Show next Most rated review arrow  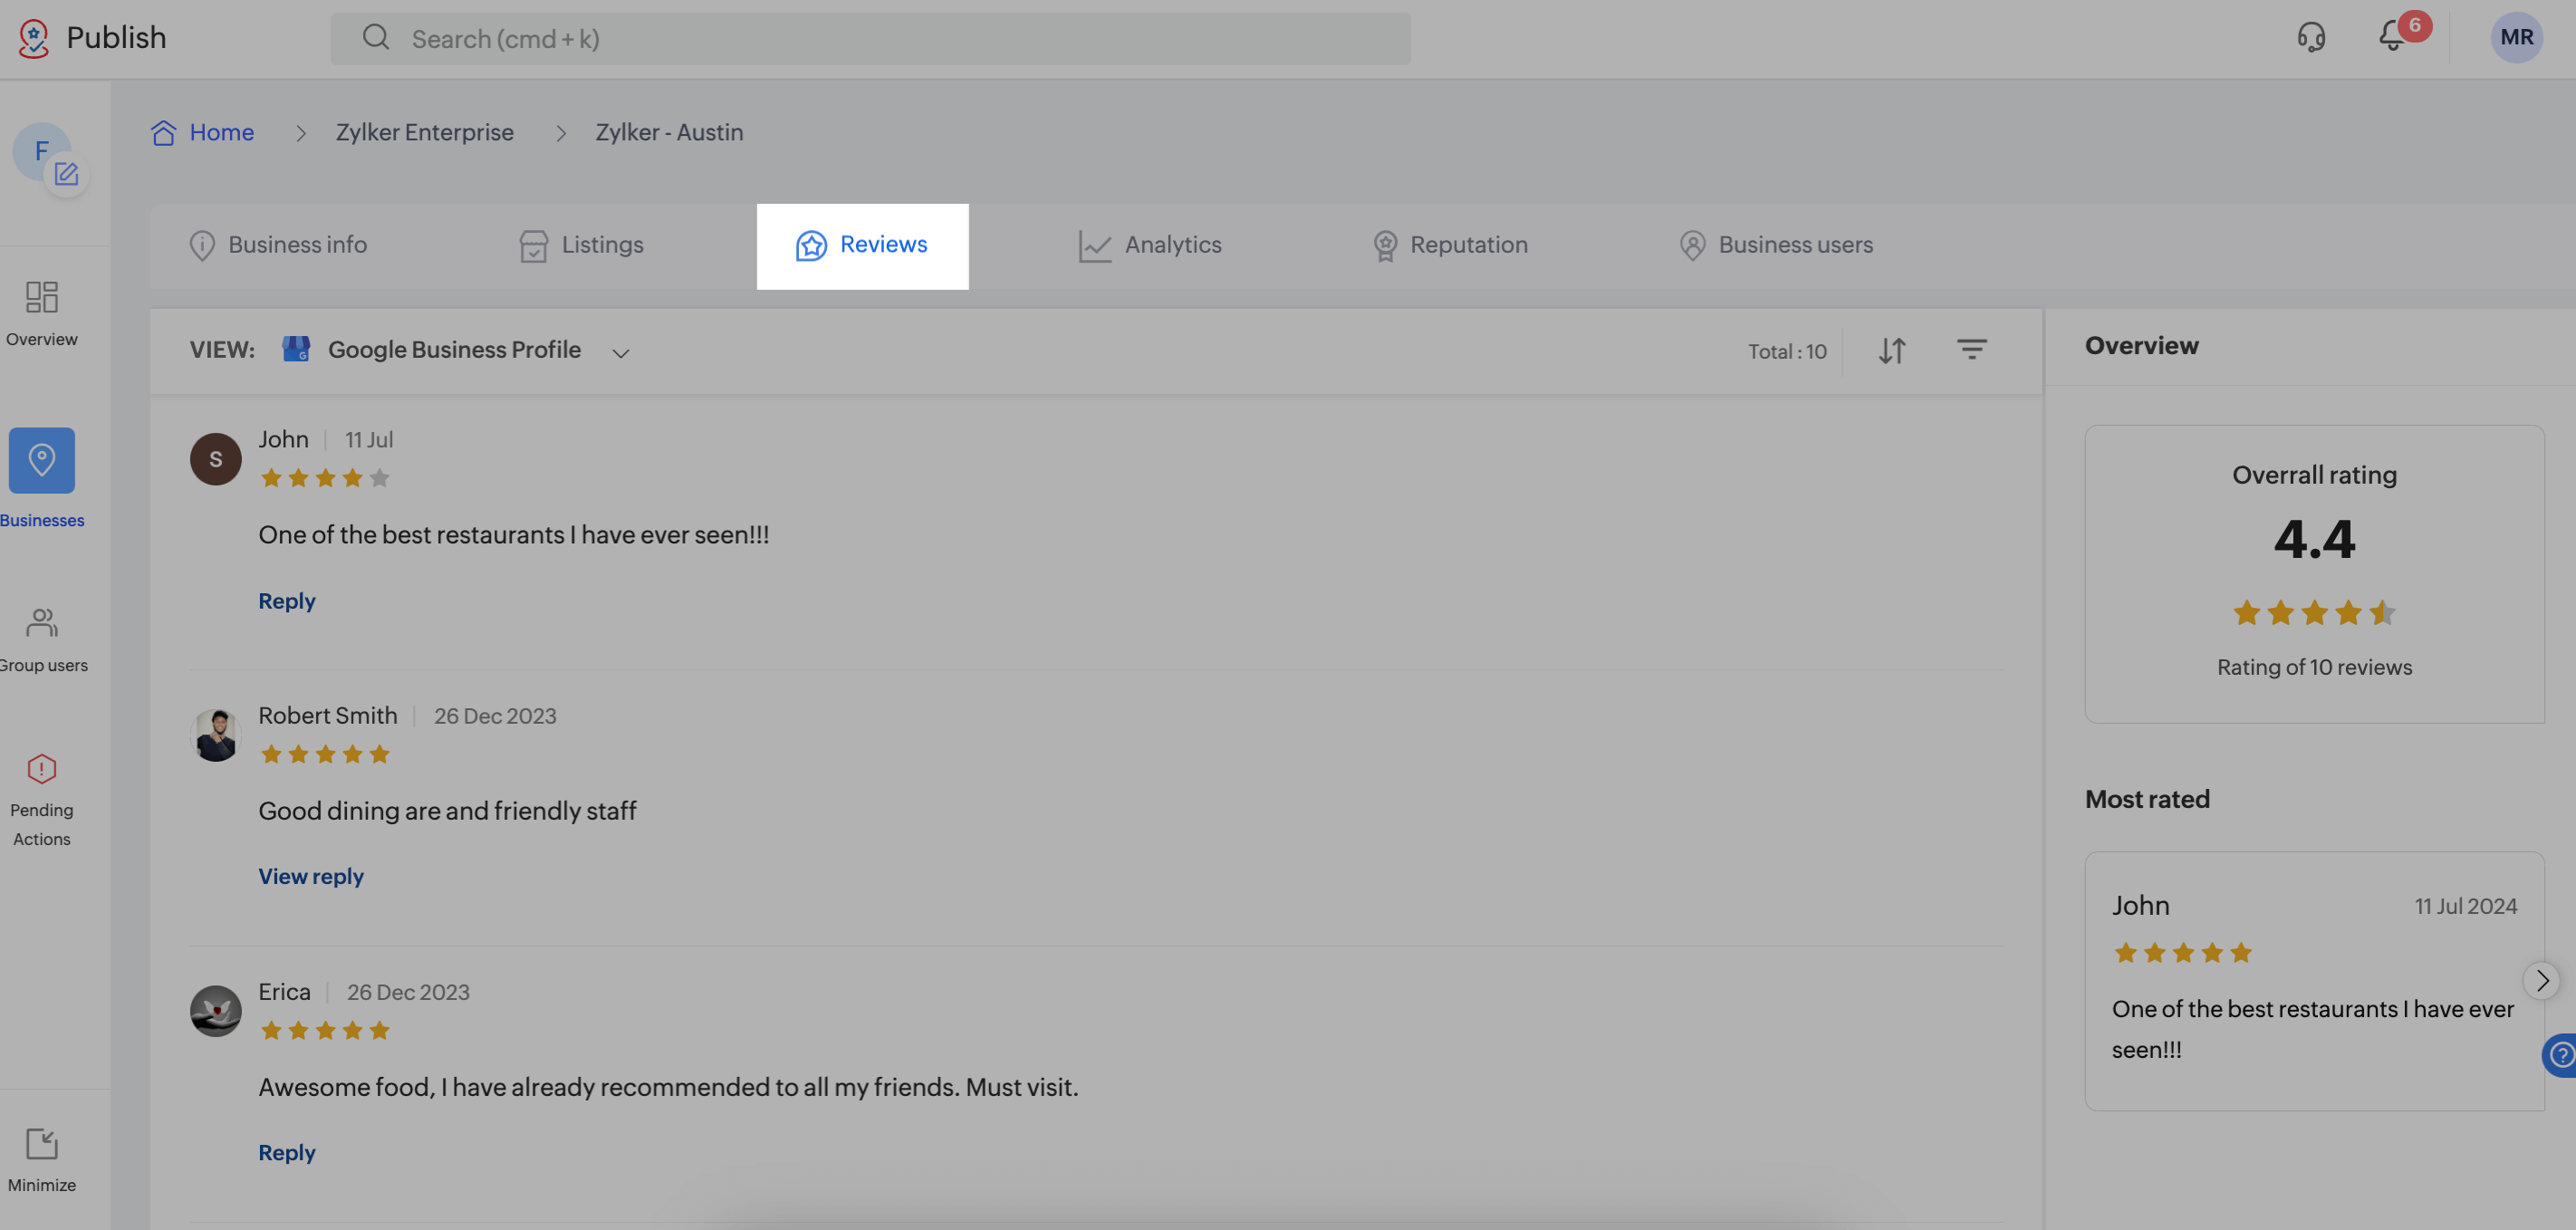click(x=2542, y=980)
